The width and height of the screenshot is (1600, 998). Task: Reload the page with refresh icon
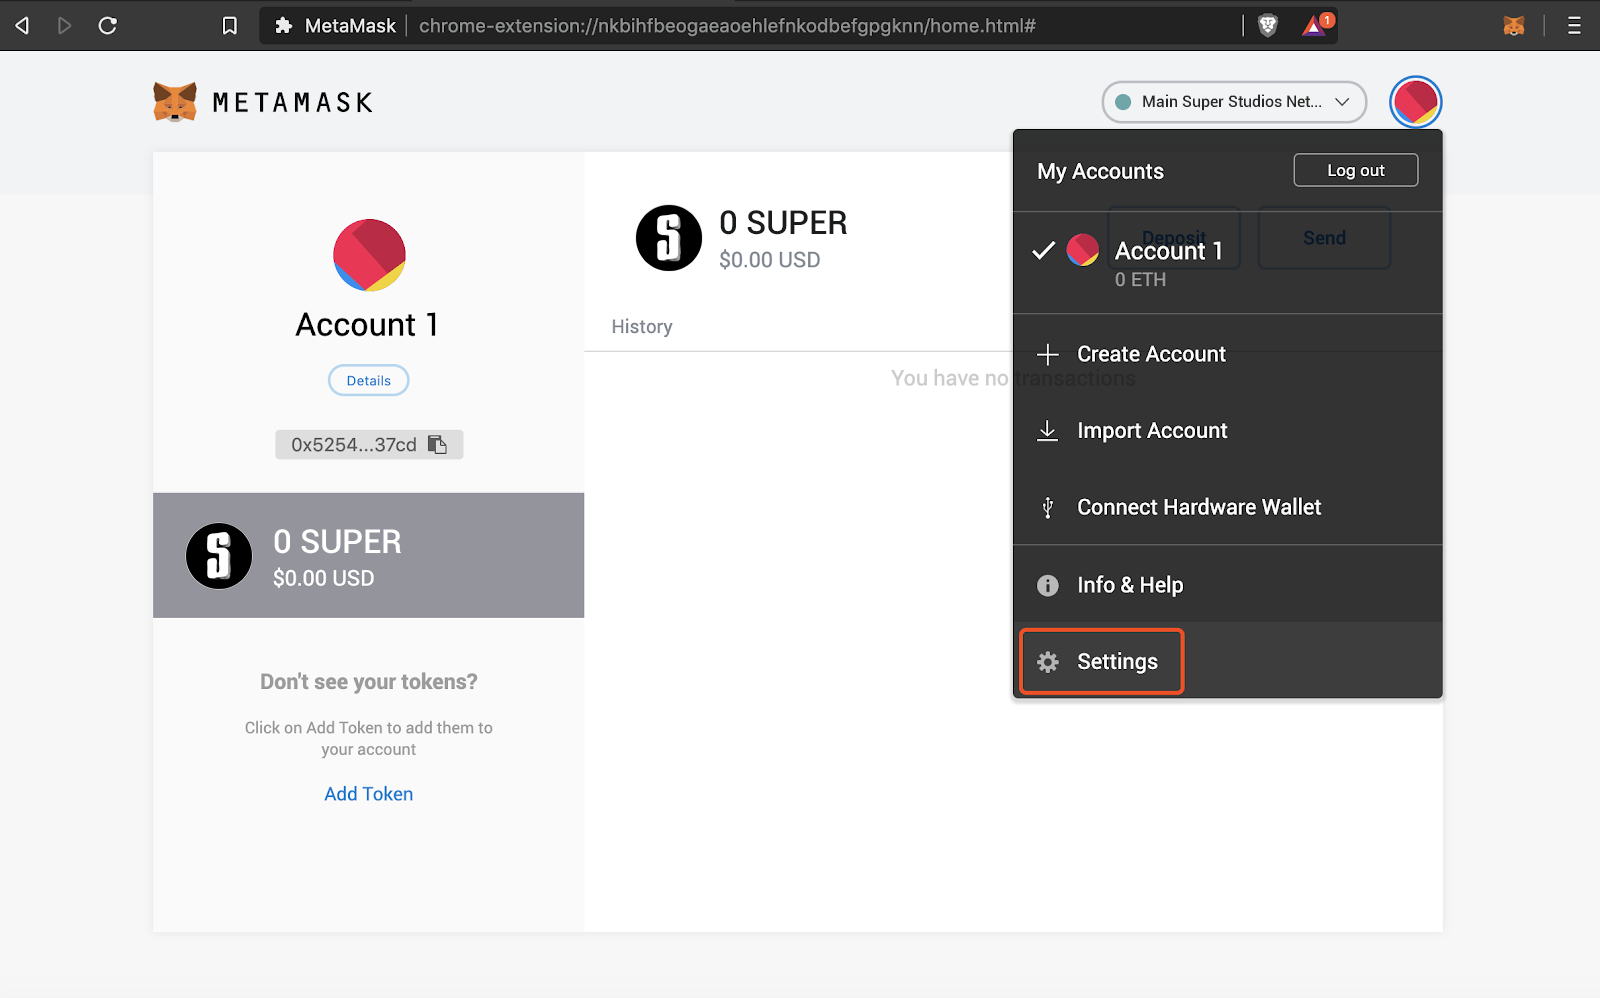pos(108,26)
